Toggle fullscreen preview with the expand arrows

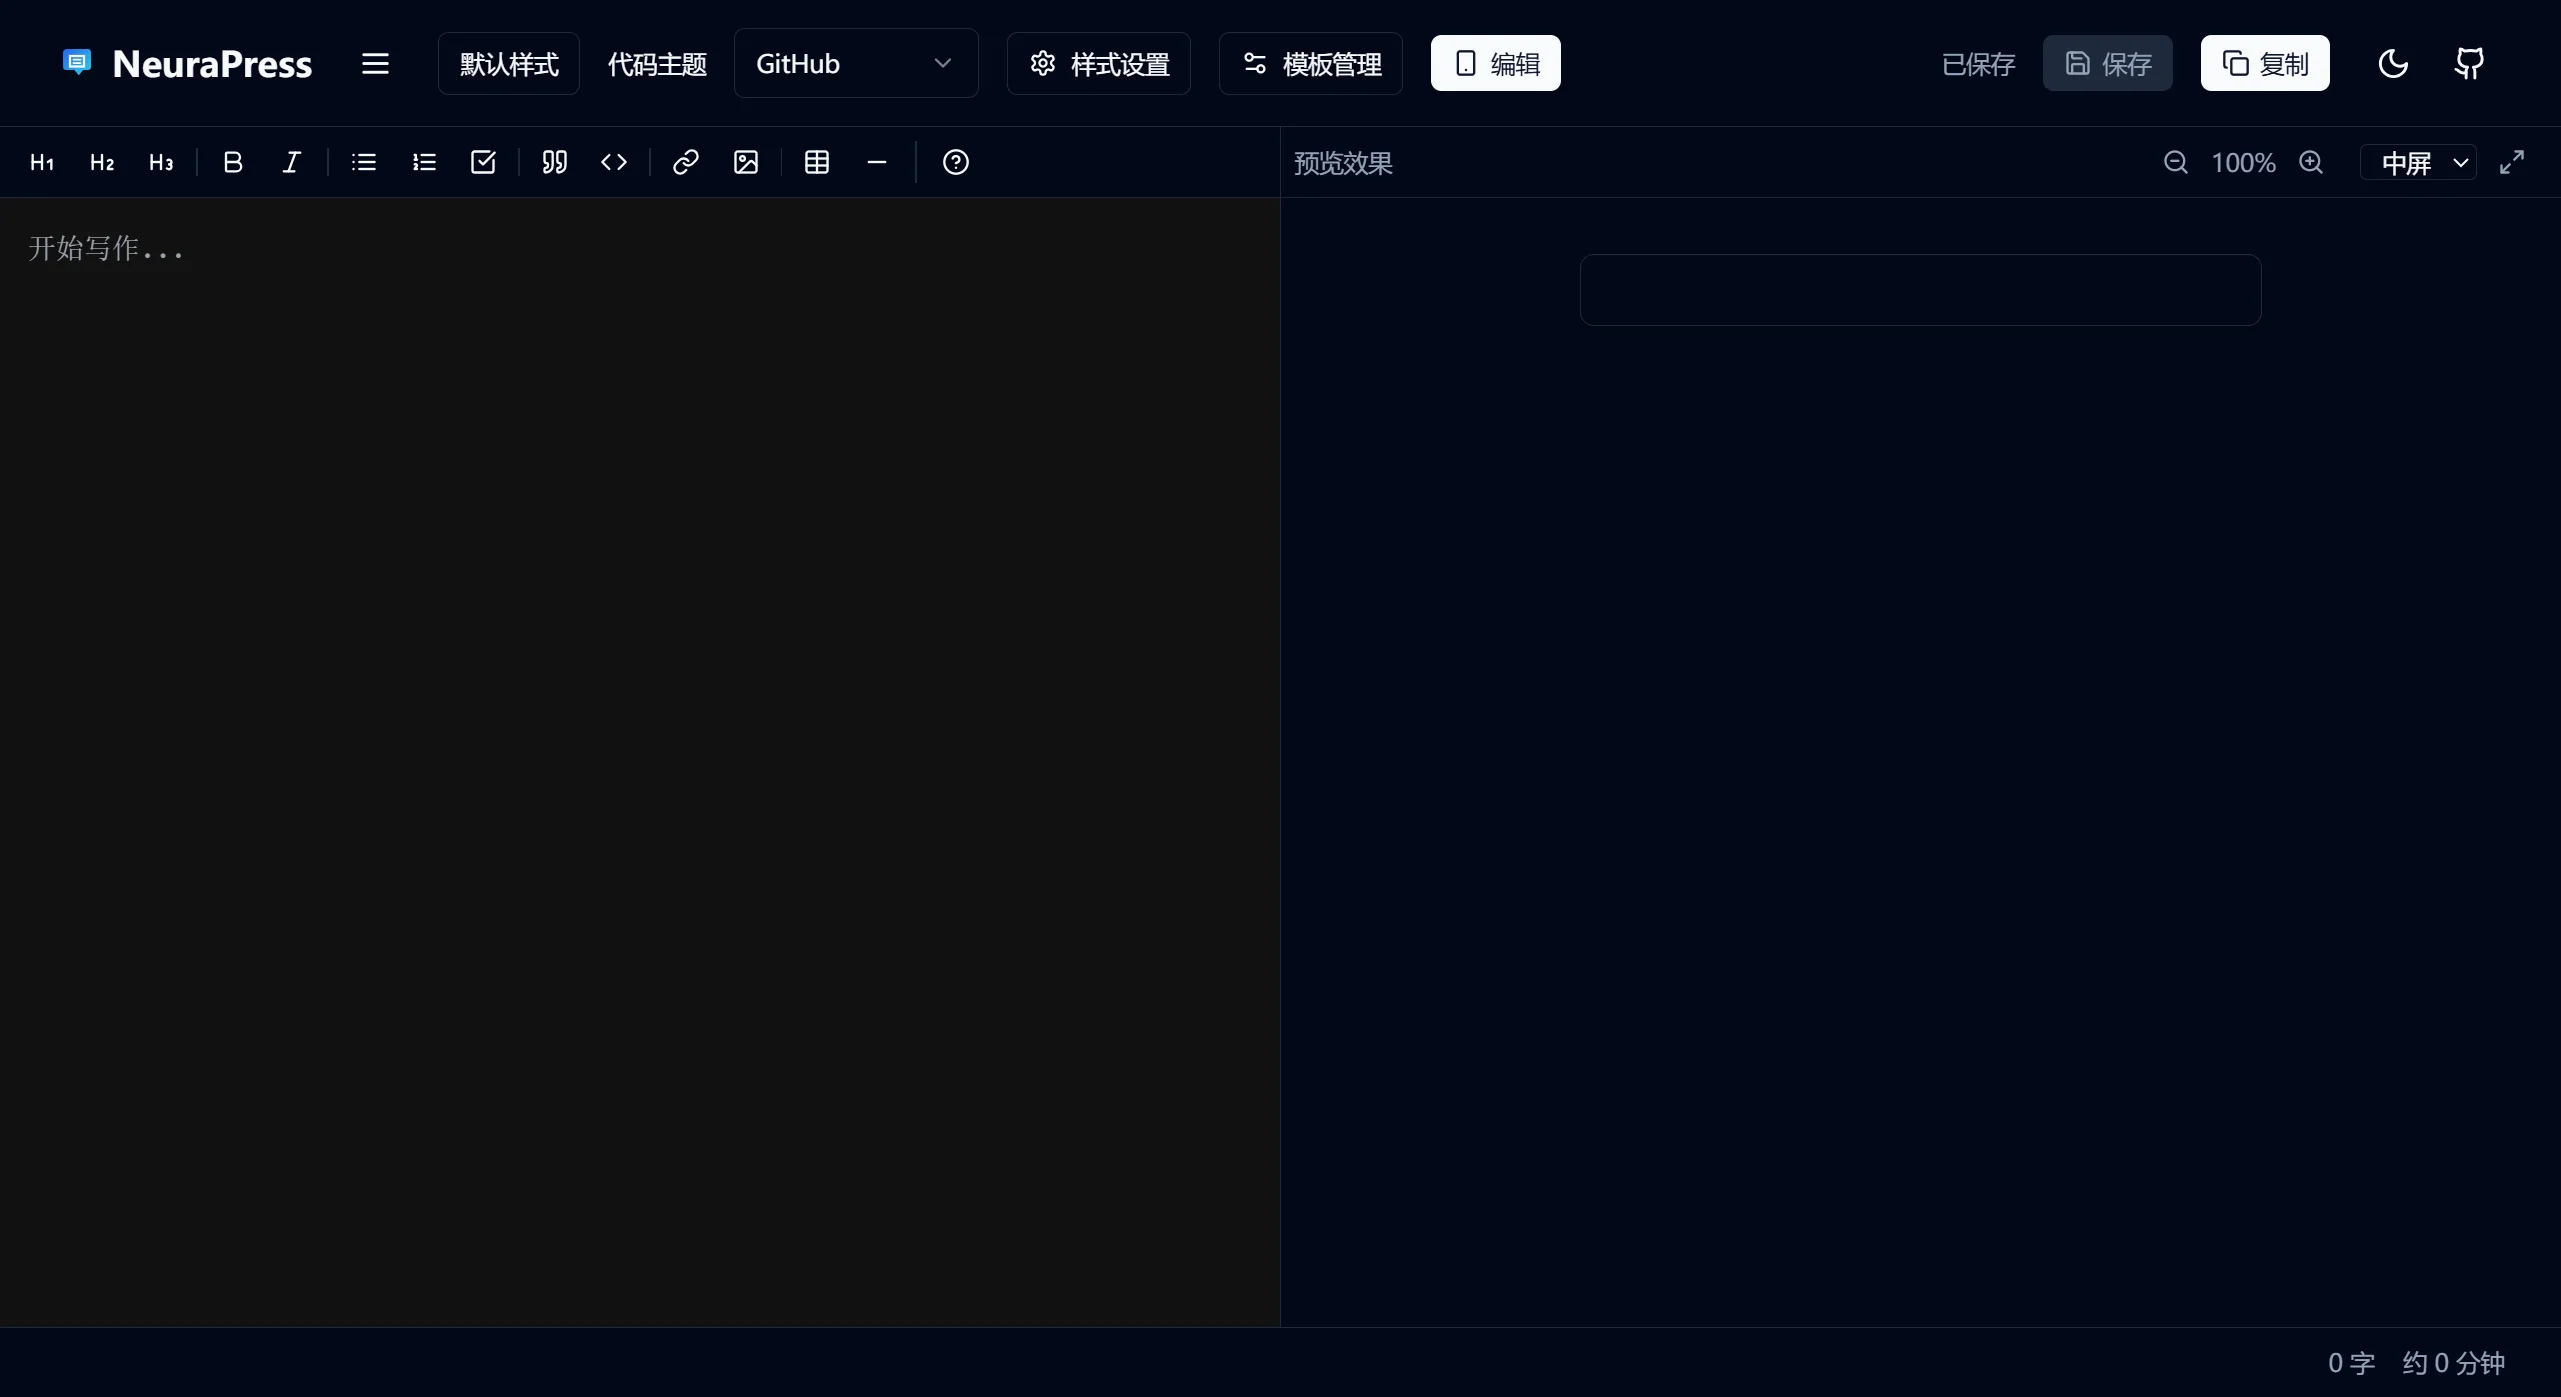click(x=2511, y=162)
